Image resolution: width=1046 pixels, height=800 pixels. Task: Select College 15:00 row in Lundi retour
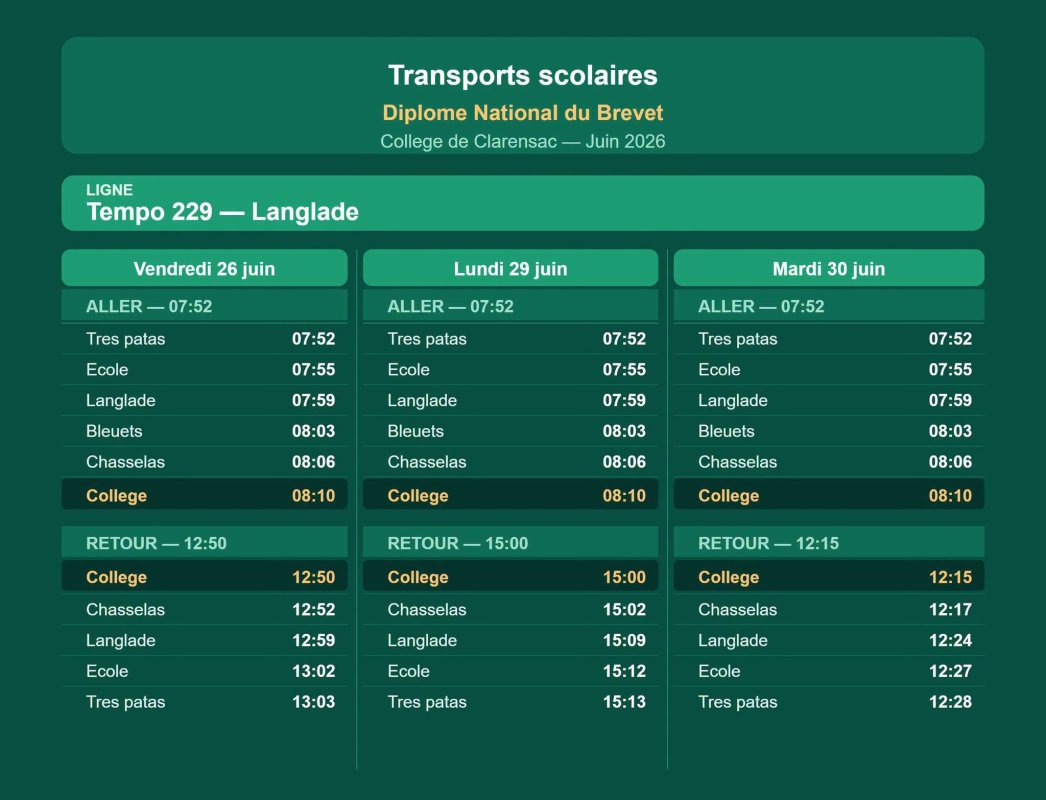click(510, 576)
